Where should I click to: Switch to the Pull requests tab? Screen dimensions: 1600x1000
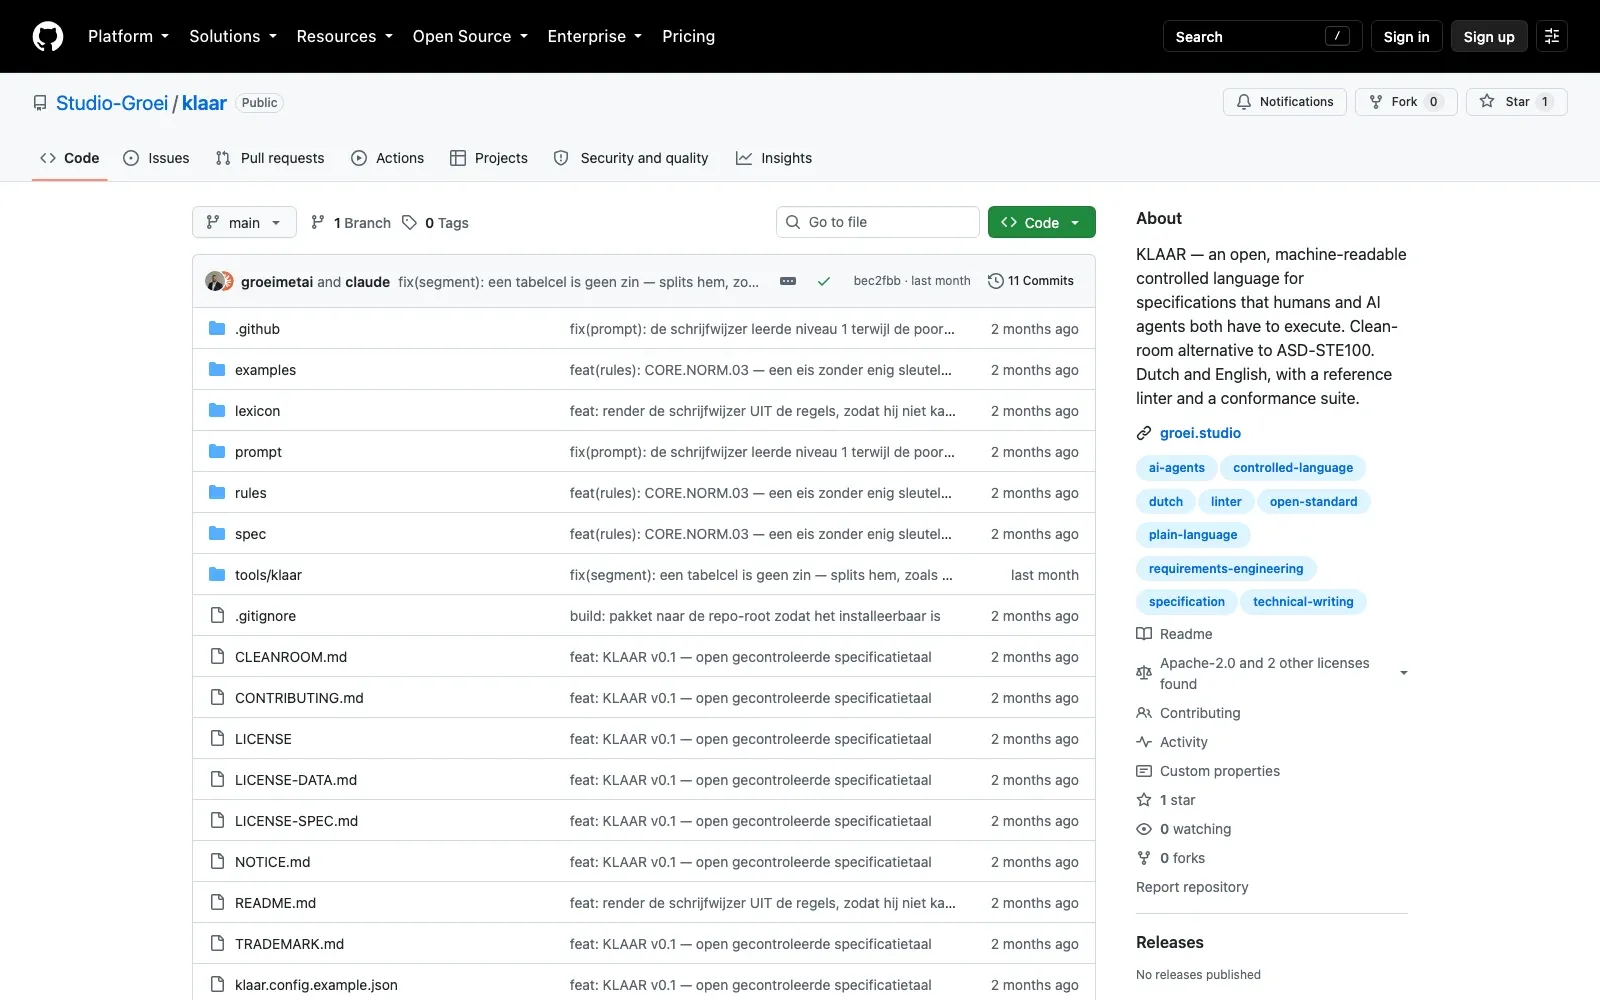coord(270,158)
